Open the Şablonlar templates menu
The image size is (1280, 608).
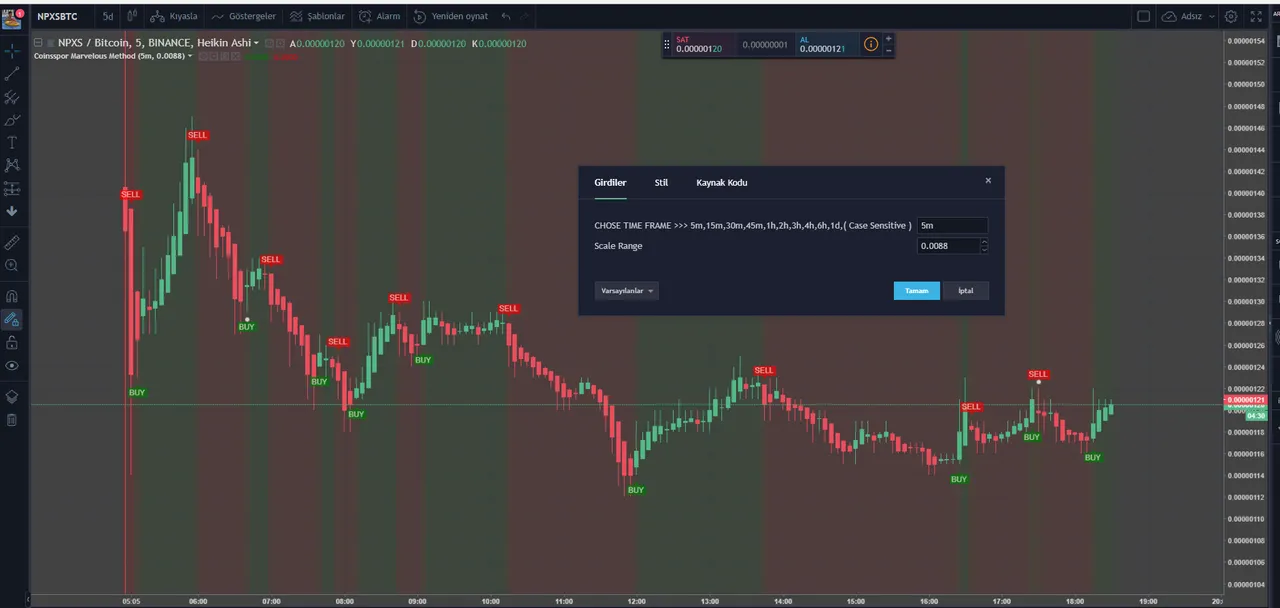[x=317, y=17]
